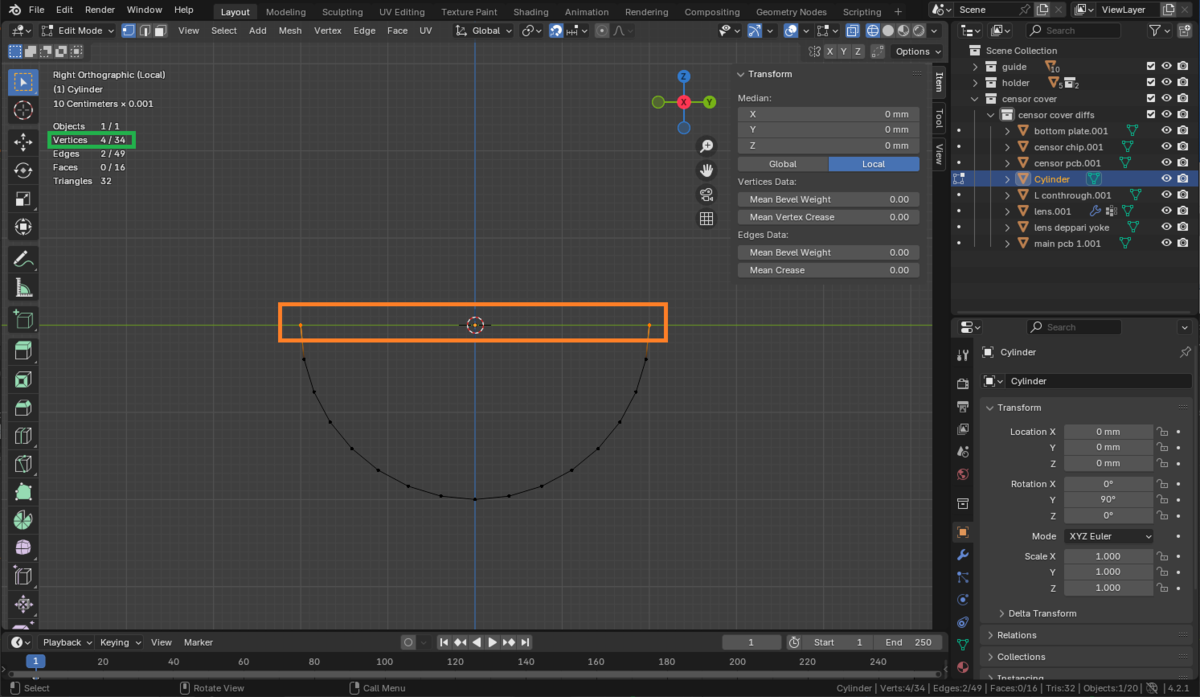Select the Smooth tool in toolbar
The width and height of the screenshot is (1200, 697).
click(x=24, y=548)
